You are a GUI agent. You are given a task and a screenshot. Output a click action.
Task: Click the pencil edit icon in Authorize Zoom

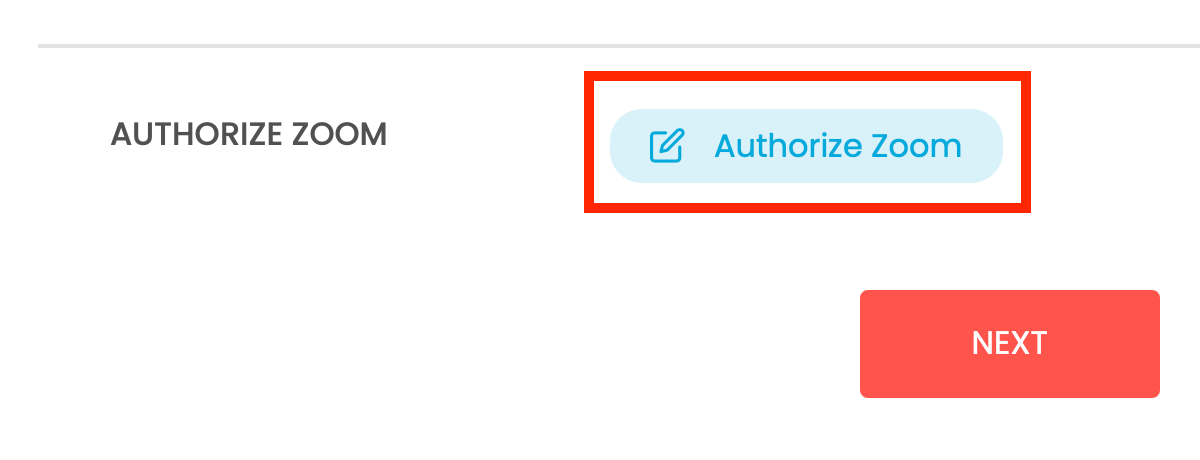(x=666, y=146)
